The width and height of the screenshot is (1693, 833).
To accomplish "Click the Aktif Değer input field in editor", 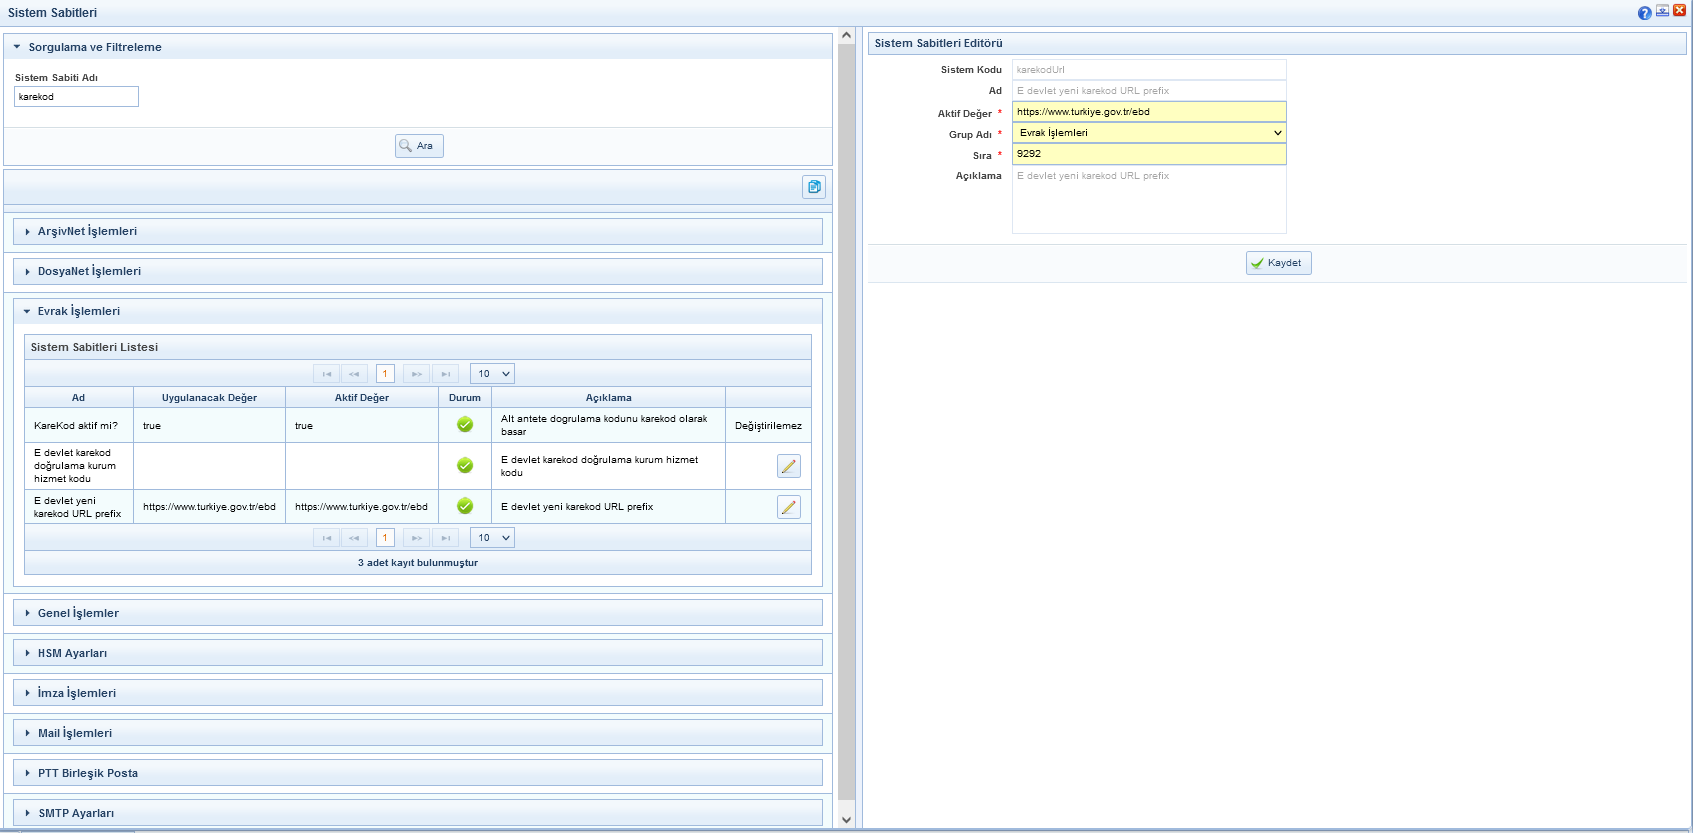I will pos(1148,112).
